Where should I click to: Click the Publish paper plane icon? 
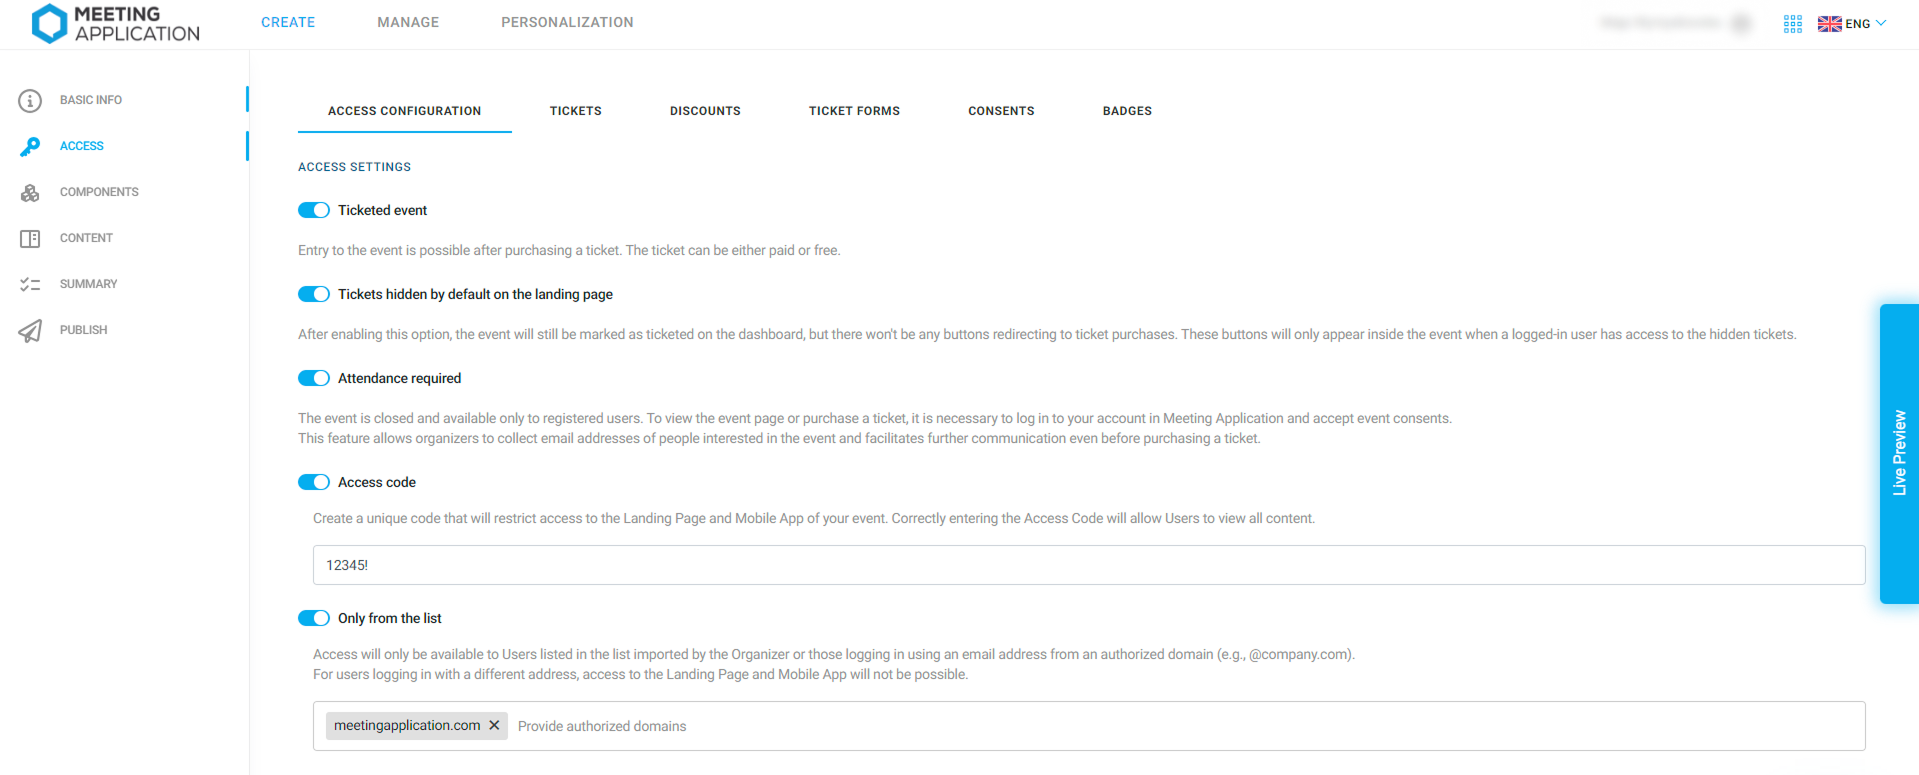[x=30, y=330]
